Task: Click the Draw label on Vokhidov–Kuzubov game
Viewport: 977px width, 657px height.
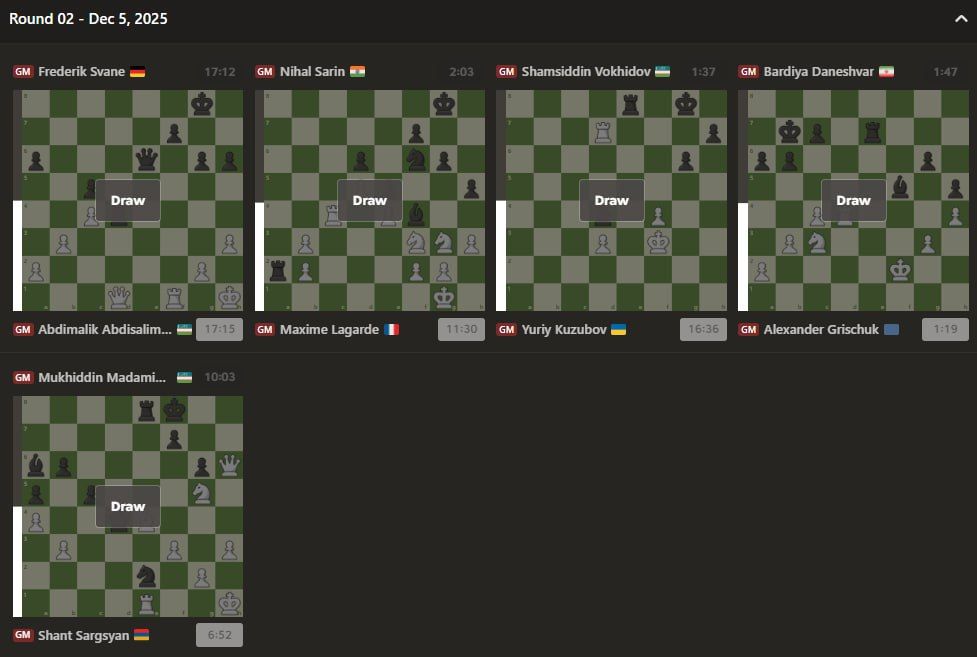Action: 612,200
